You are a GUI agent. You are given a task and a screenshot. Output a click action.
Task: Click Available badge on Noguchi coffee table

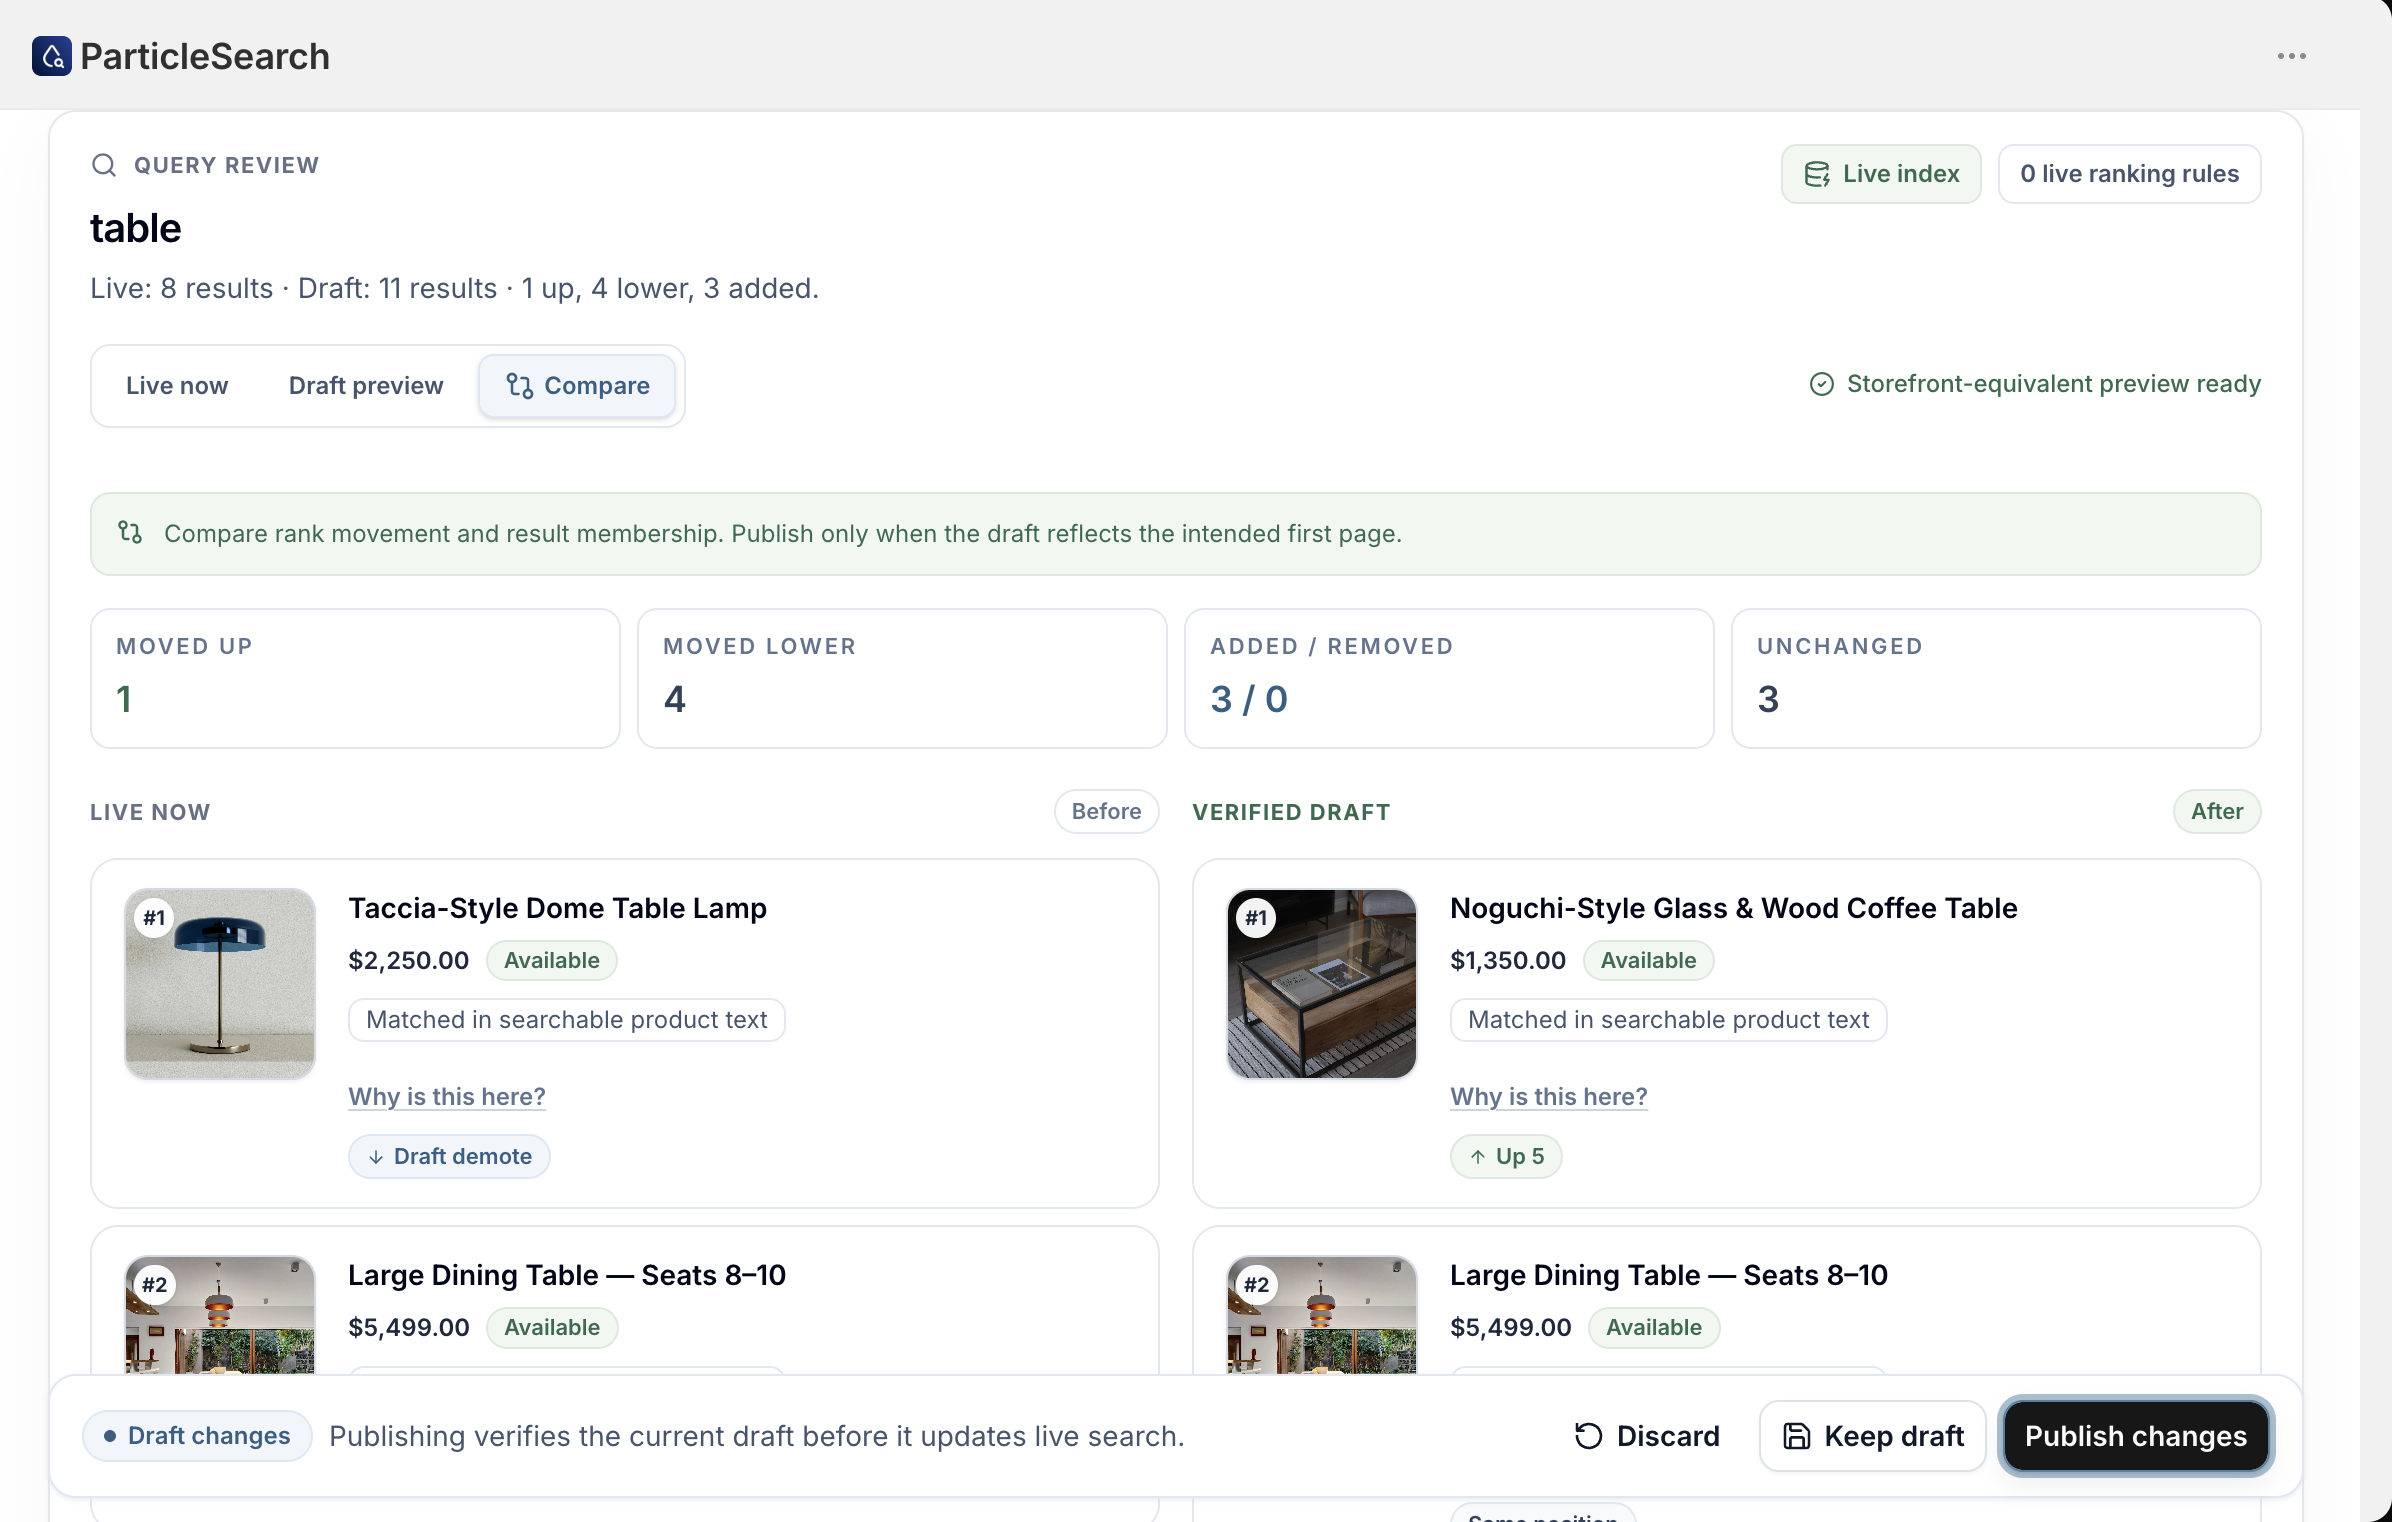click(1648, 961)
